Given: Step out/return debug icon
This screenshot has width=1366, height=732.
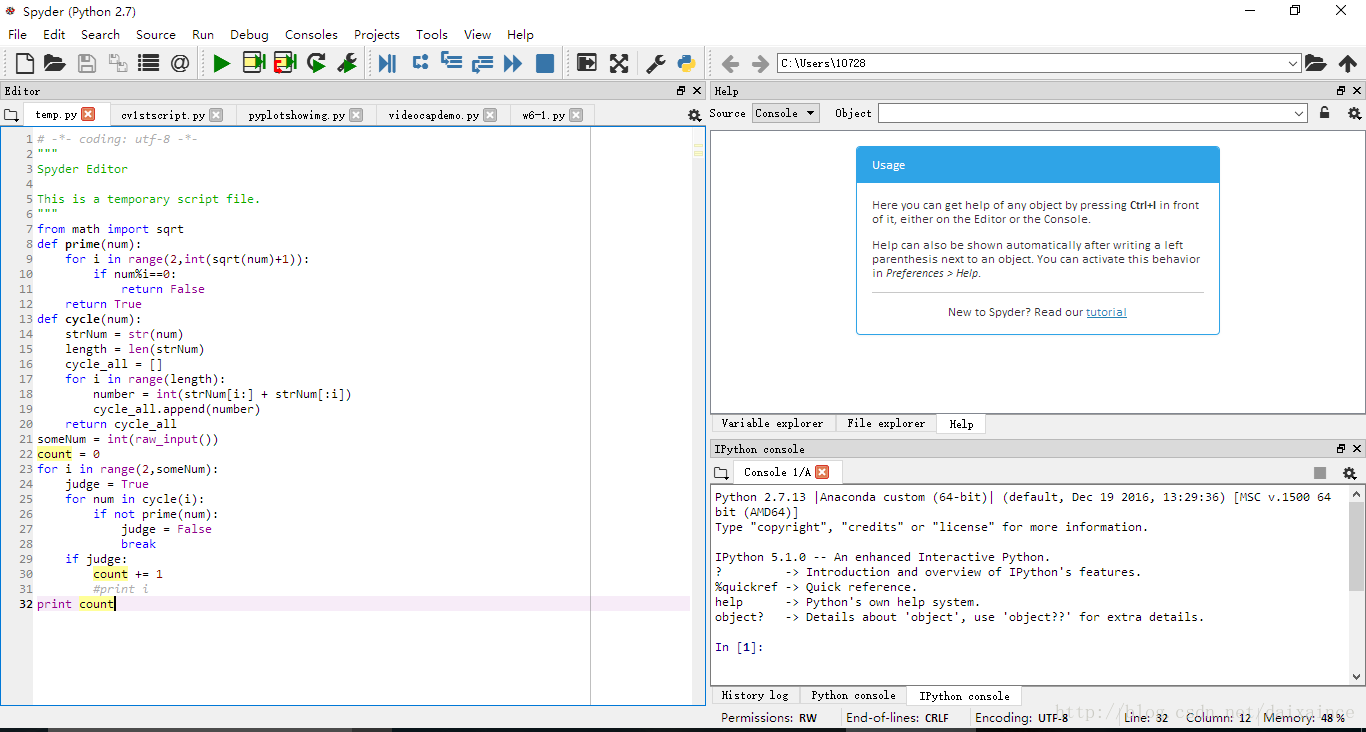Looking at the screenshot, I should click(x=482, y=63).
